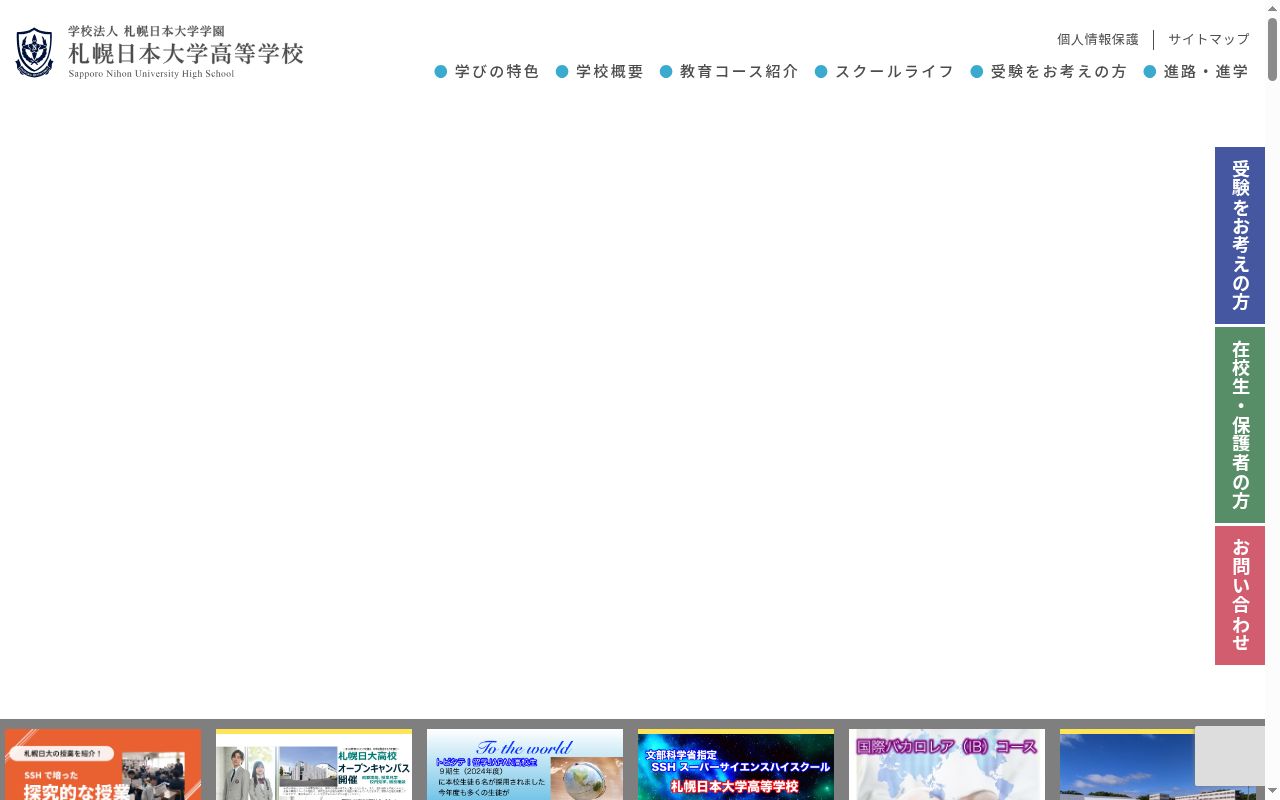1280x800 pixels.
Task: Open the 学びの特色 menu
Action: pyautogui.click(x=487, y=72)
